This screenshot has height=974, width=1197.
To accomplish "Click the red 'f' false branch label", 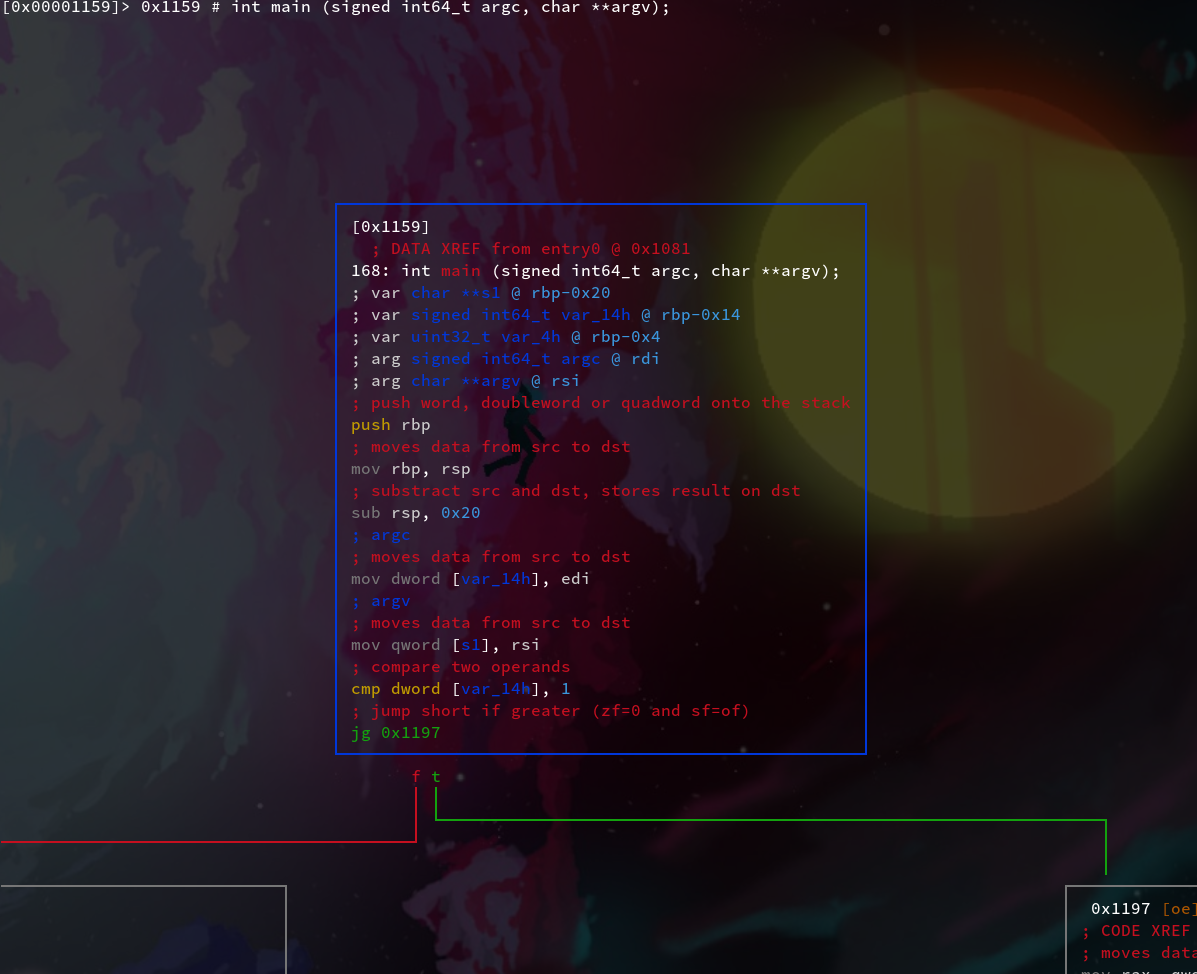I will click(416, 777).
